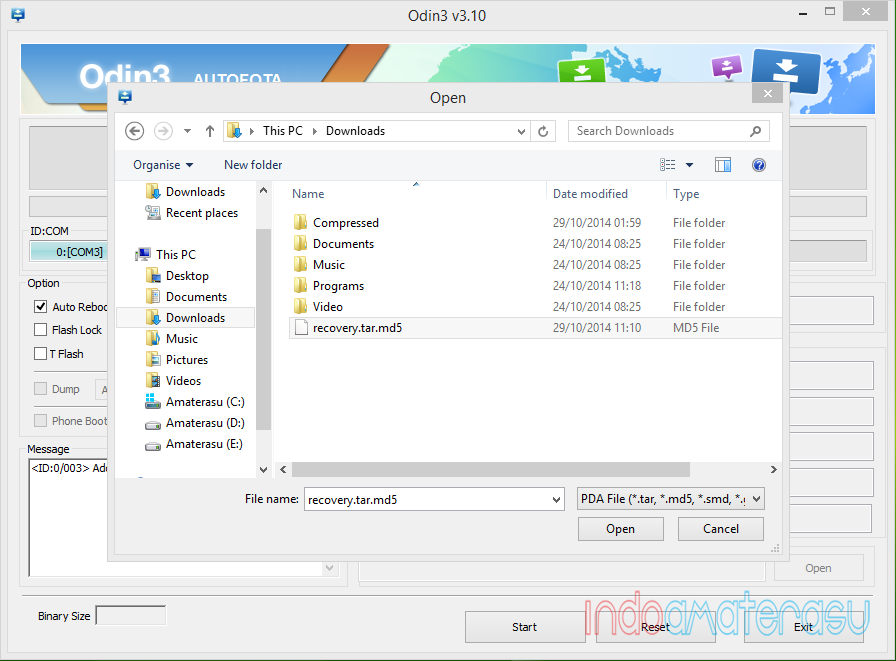Sort by Date modified column
896x661 pixels.
pyautogui.click(x=590, y=194)
